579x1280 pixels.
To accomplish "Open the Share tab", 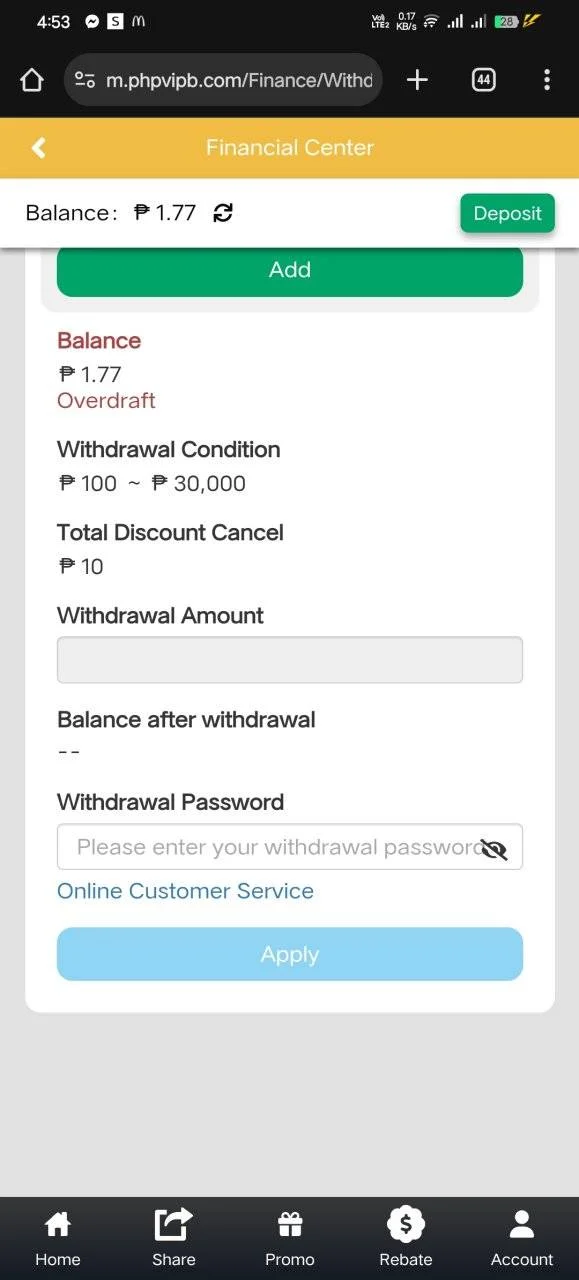I will tap(174, 1238).
